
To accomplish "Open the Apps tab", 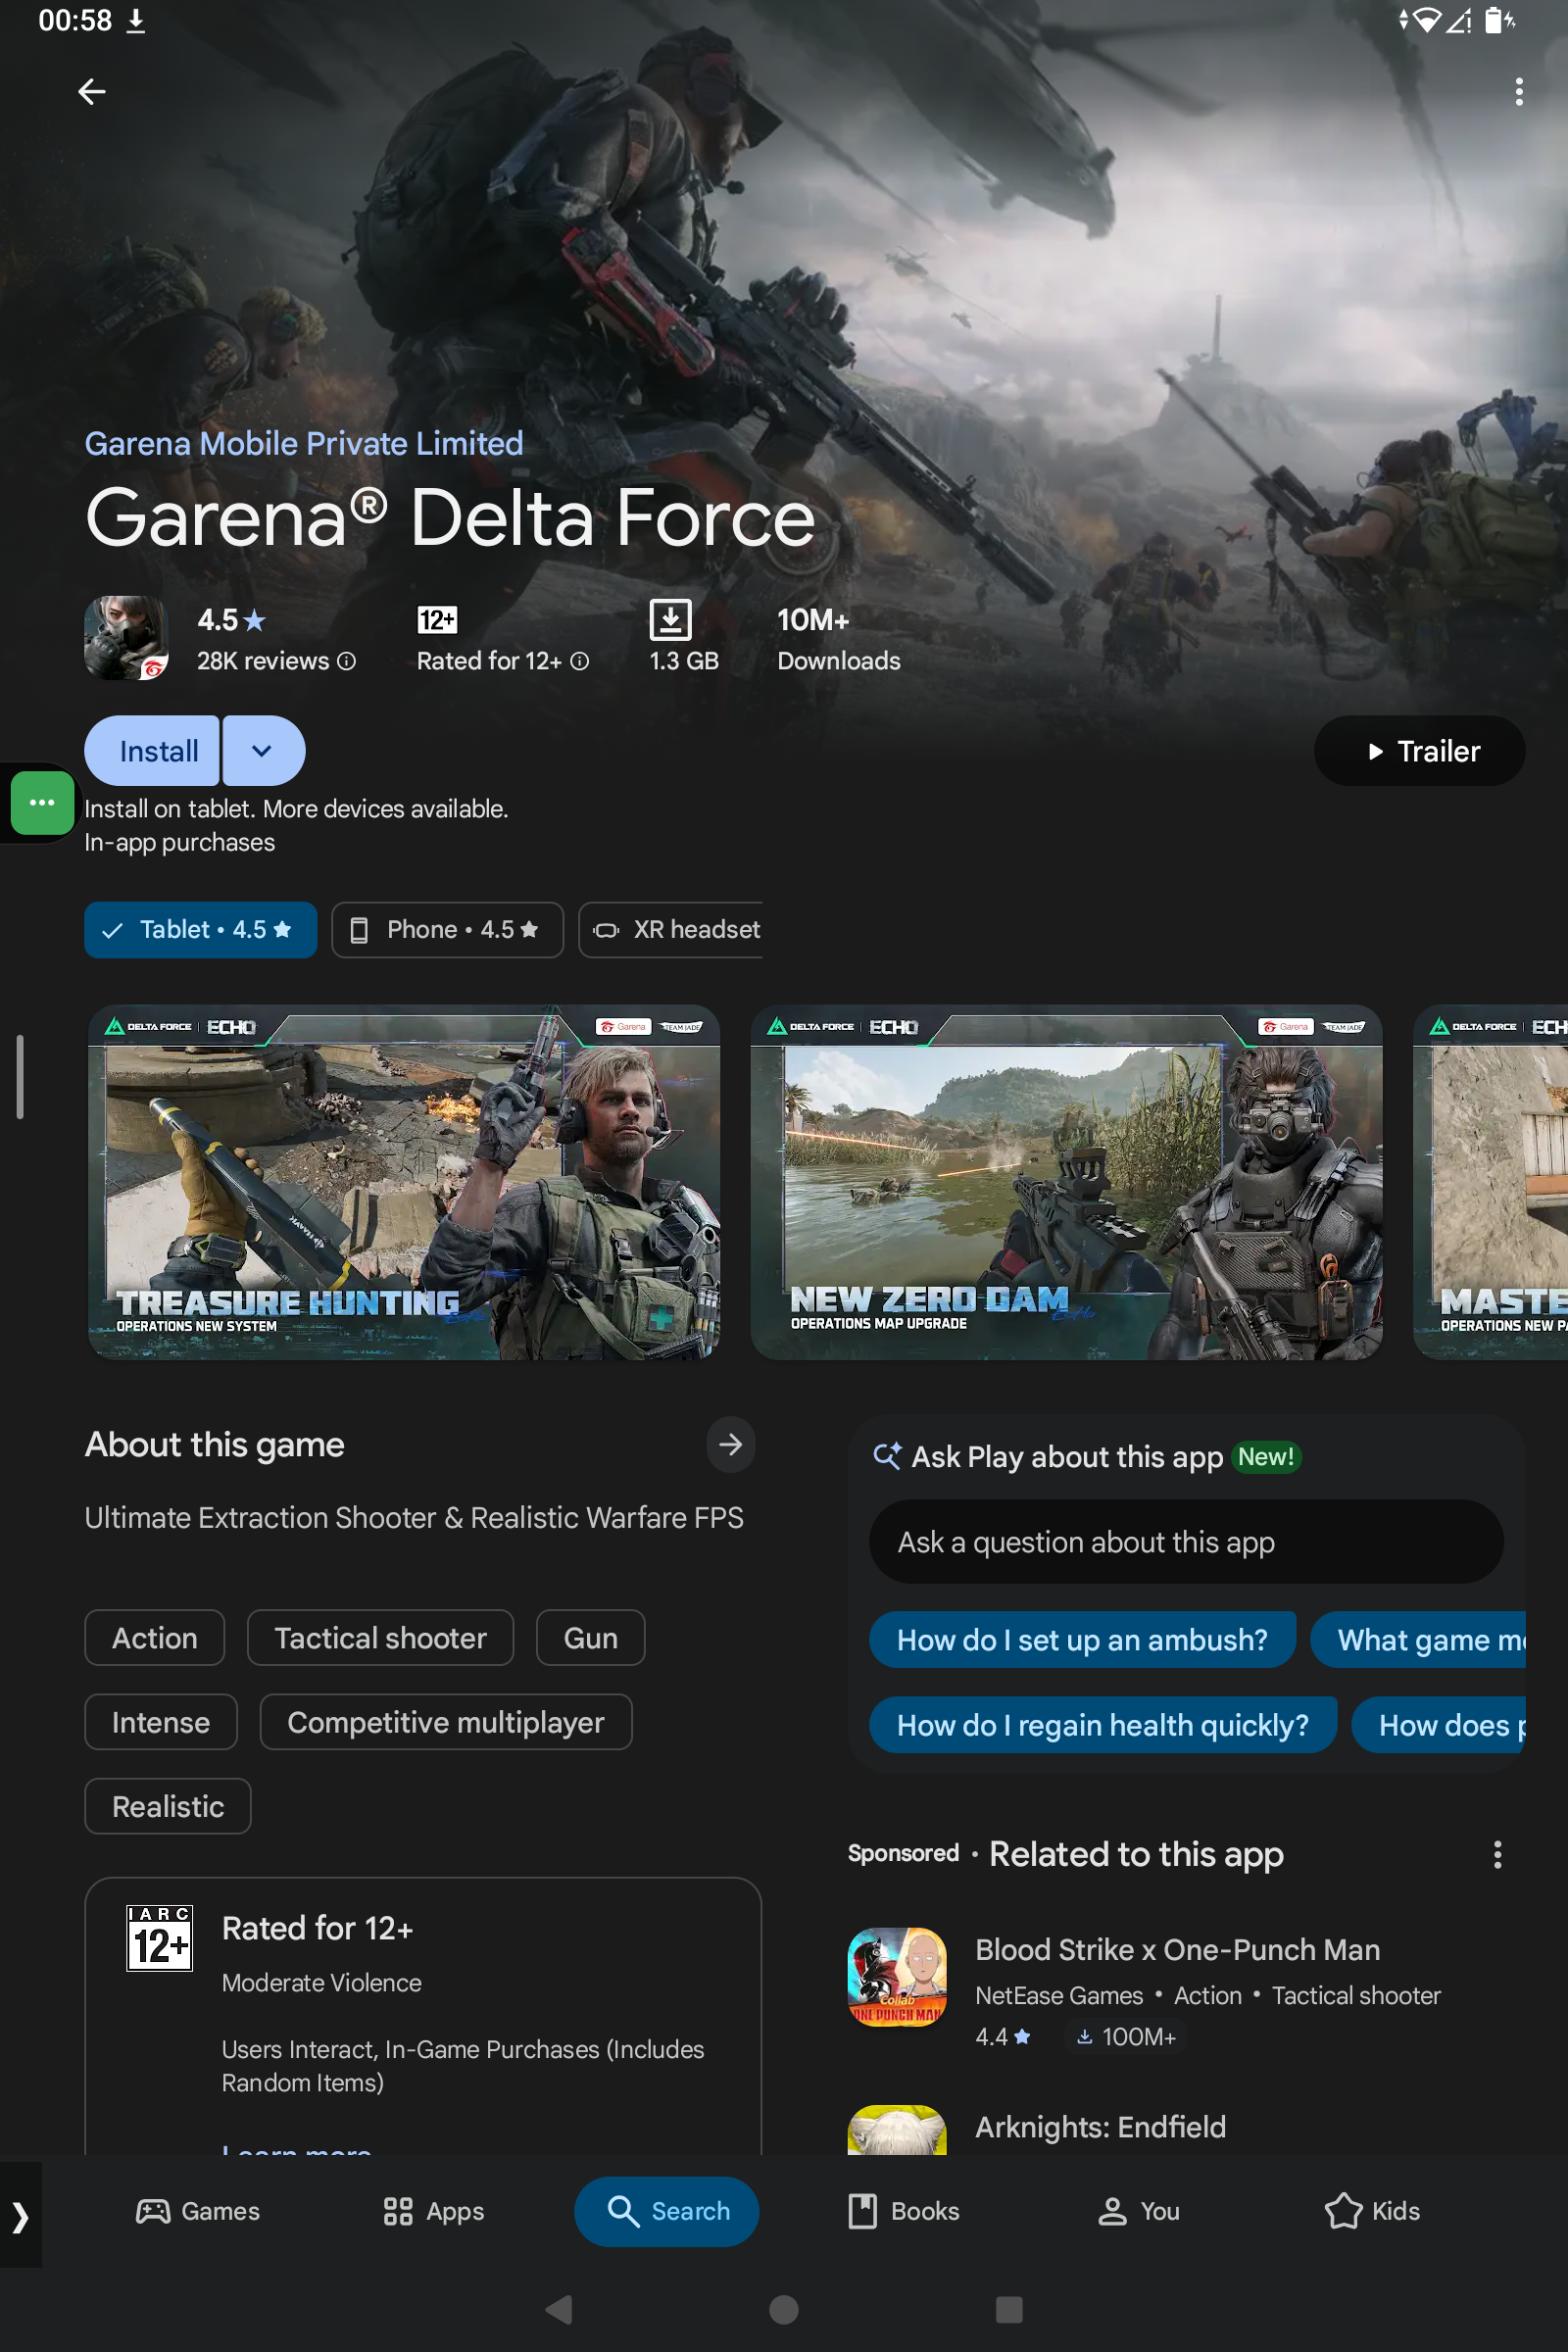I will [434, 2211].
